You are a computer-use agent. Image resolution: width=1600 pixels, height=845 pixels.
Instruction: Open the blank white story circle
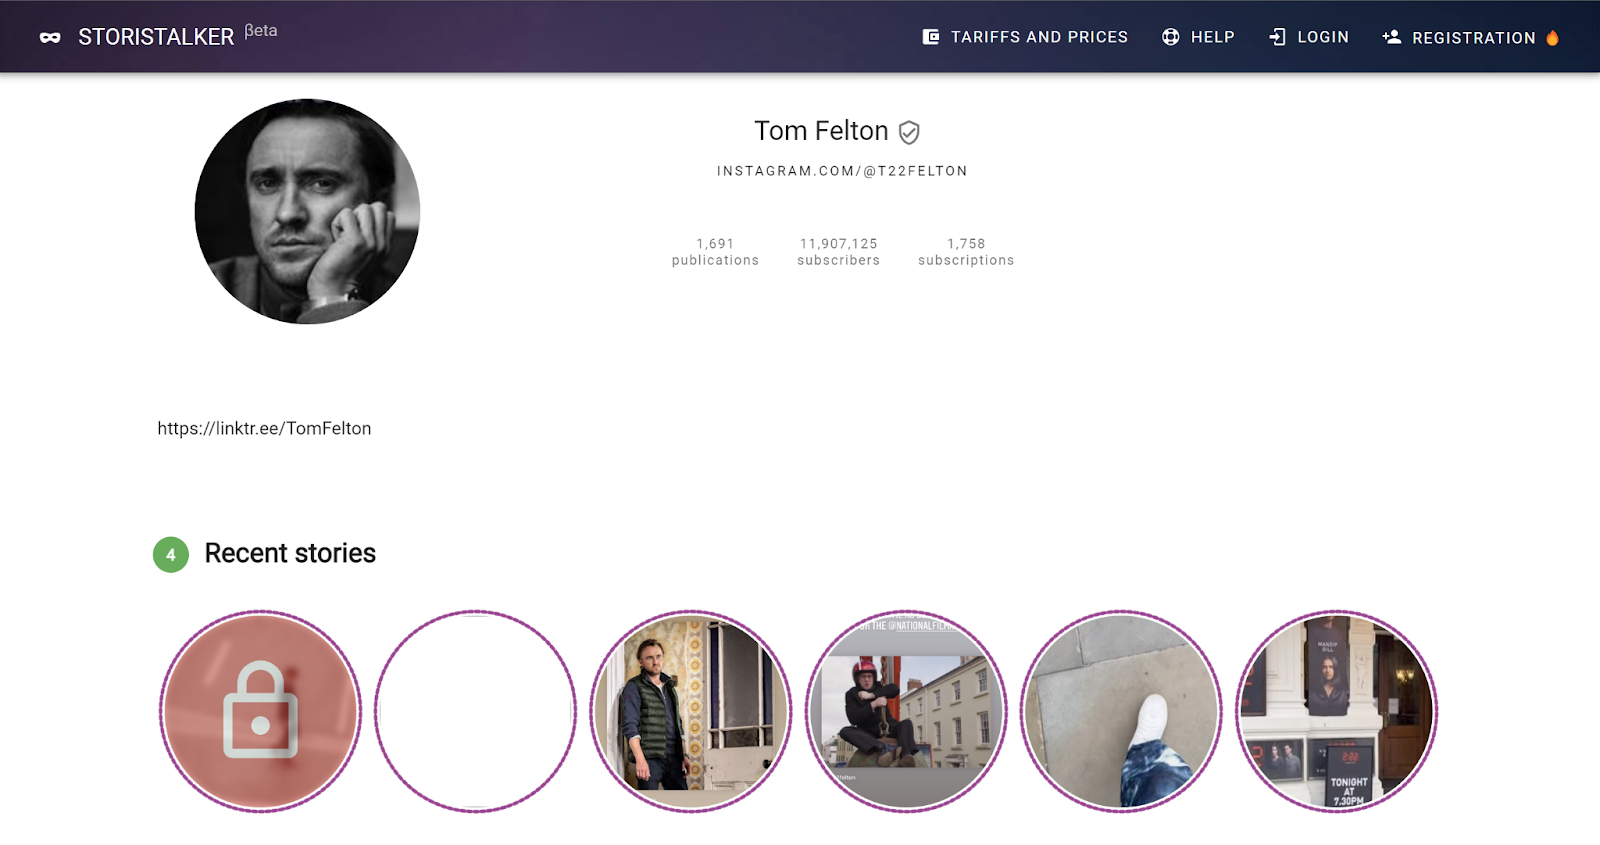(475, 711)
